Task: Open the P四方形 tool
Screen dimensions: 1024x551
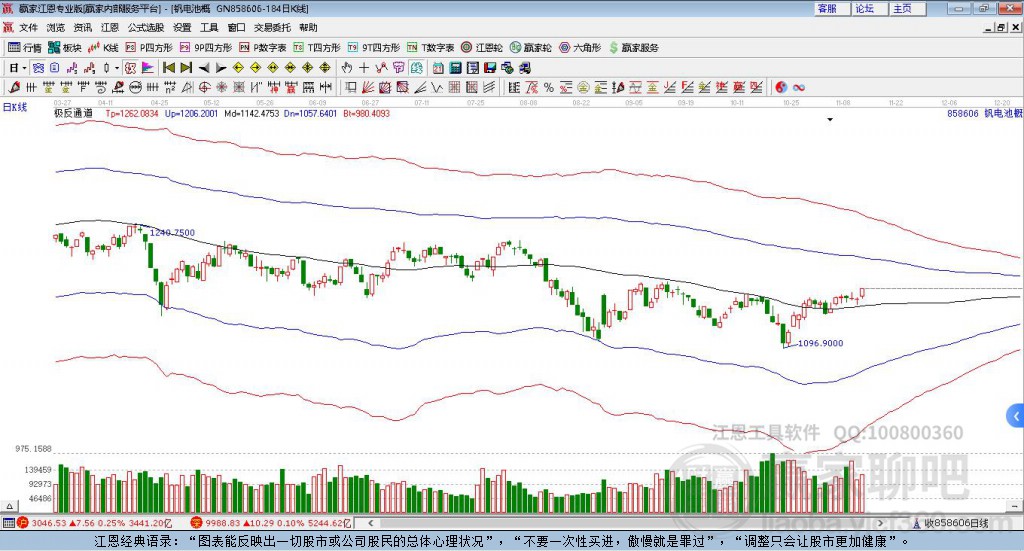Action: pos(149,48)
